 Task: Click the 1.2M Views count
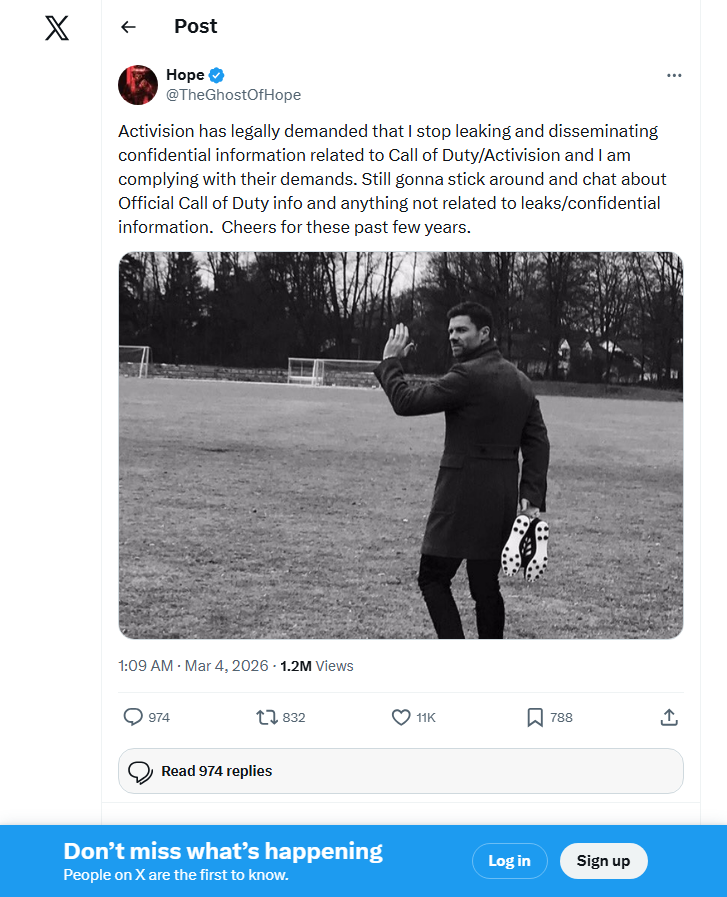tap(316, 666)
